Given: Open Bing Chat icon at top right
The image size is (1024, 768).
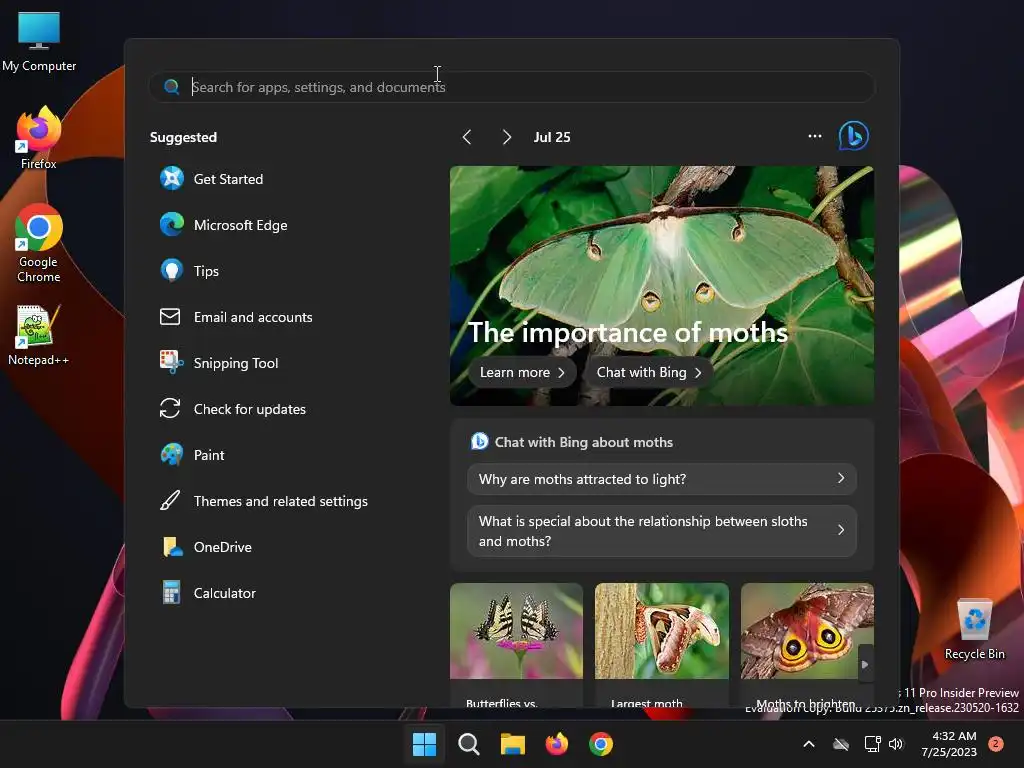Looking at the screenshot, I should [x=853, y=136].
